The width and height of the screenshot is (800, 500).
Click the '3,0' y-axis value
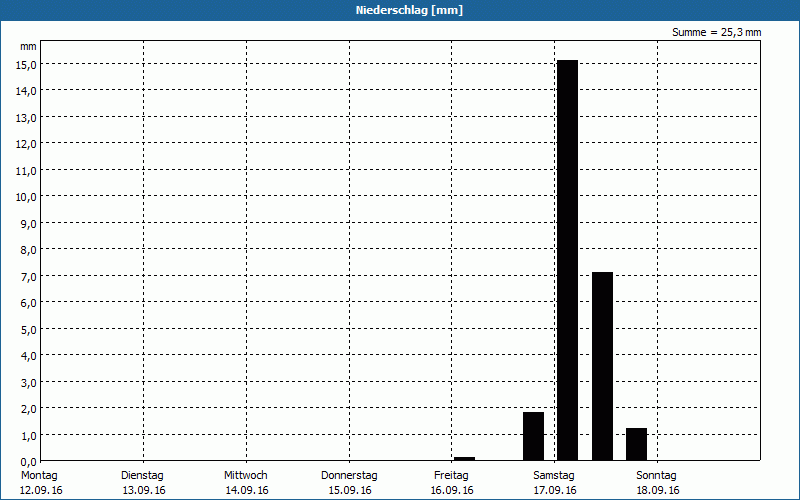(x=29, y=382)
